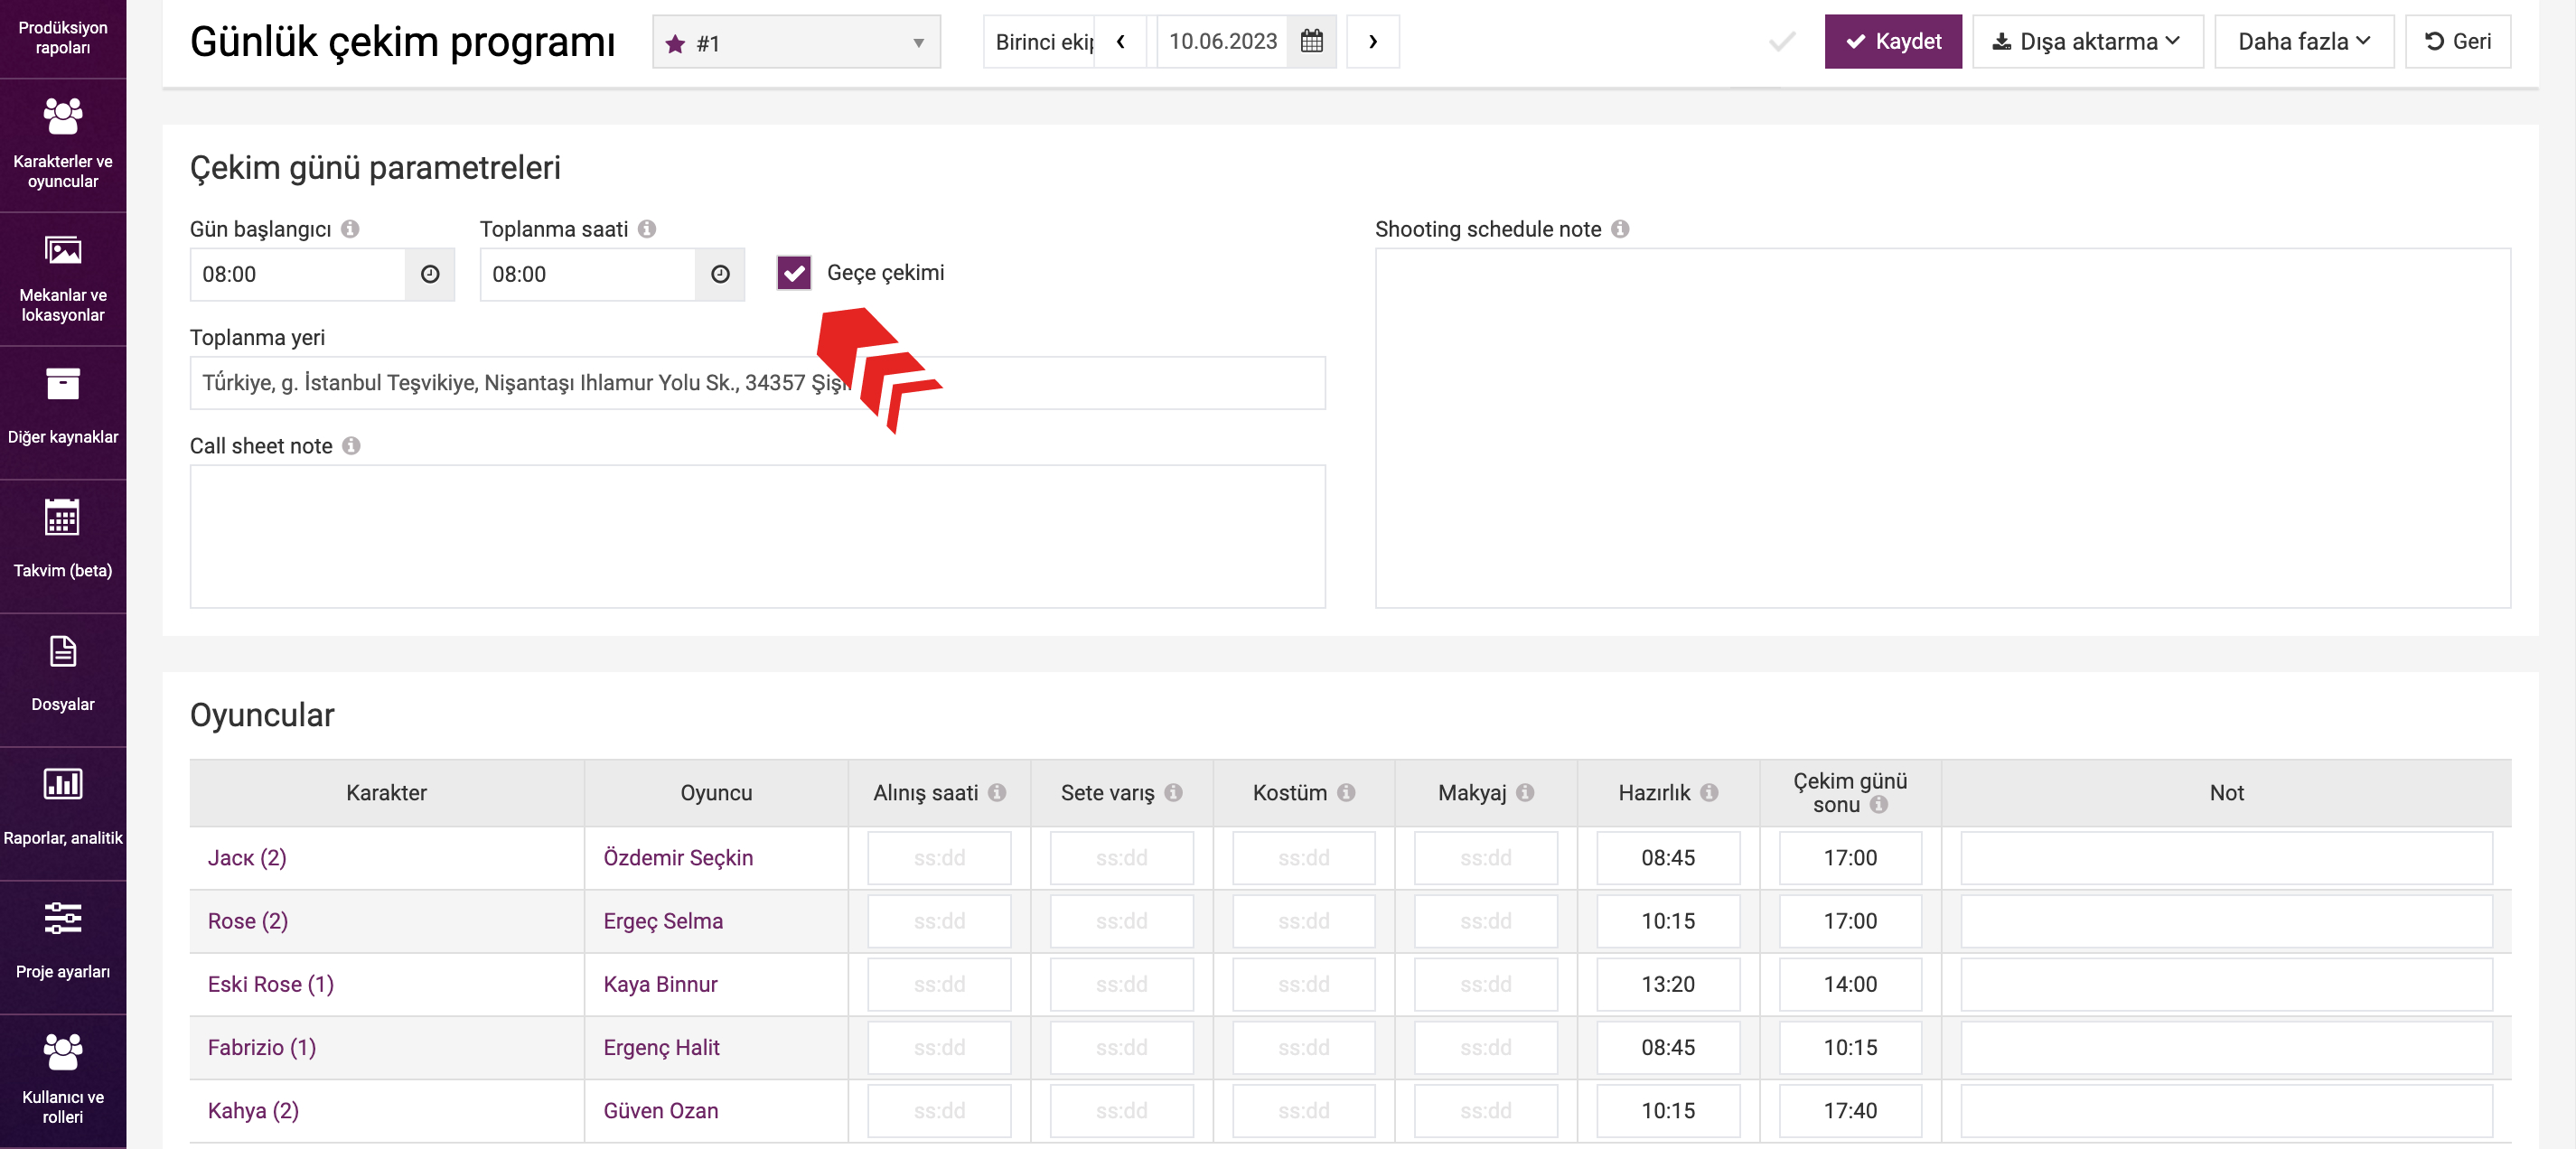
Task: Open actor Güven Ozan link
Action: [x=660, y=1110]
